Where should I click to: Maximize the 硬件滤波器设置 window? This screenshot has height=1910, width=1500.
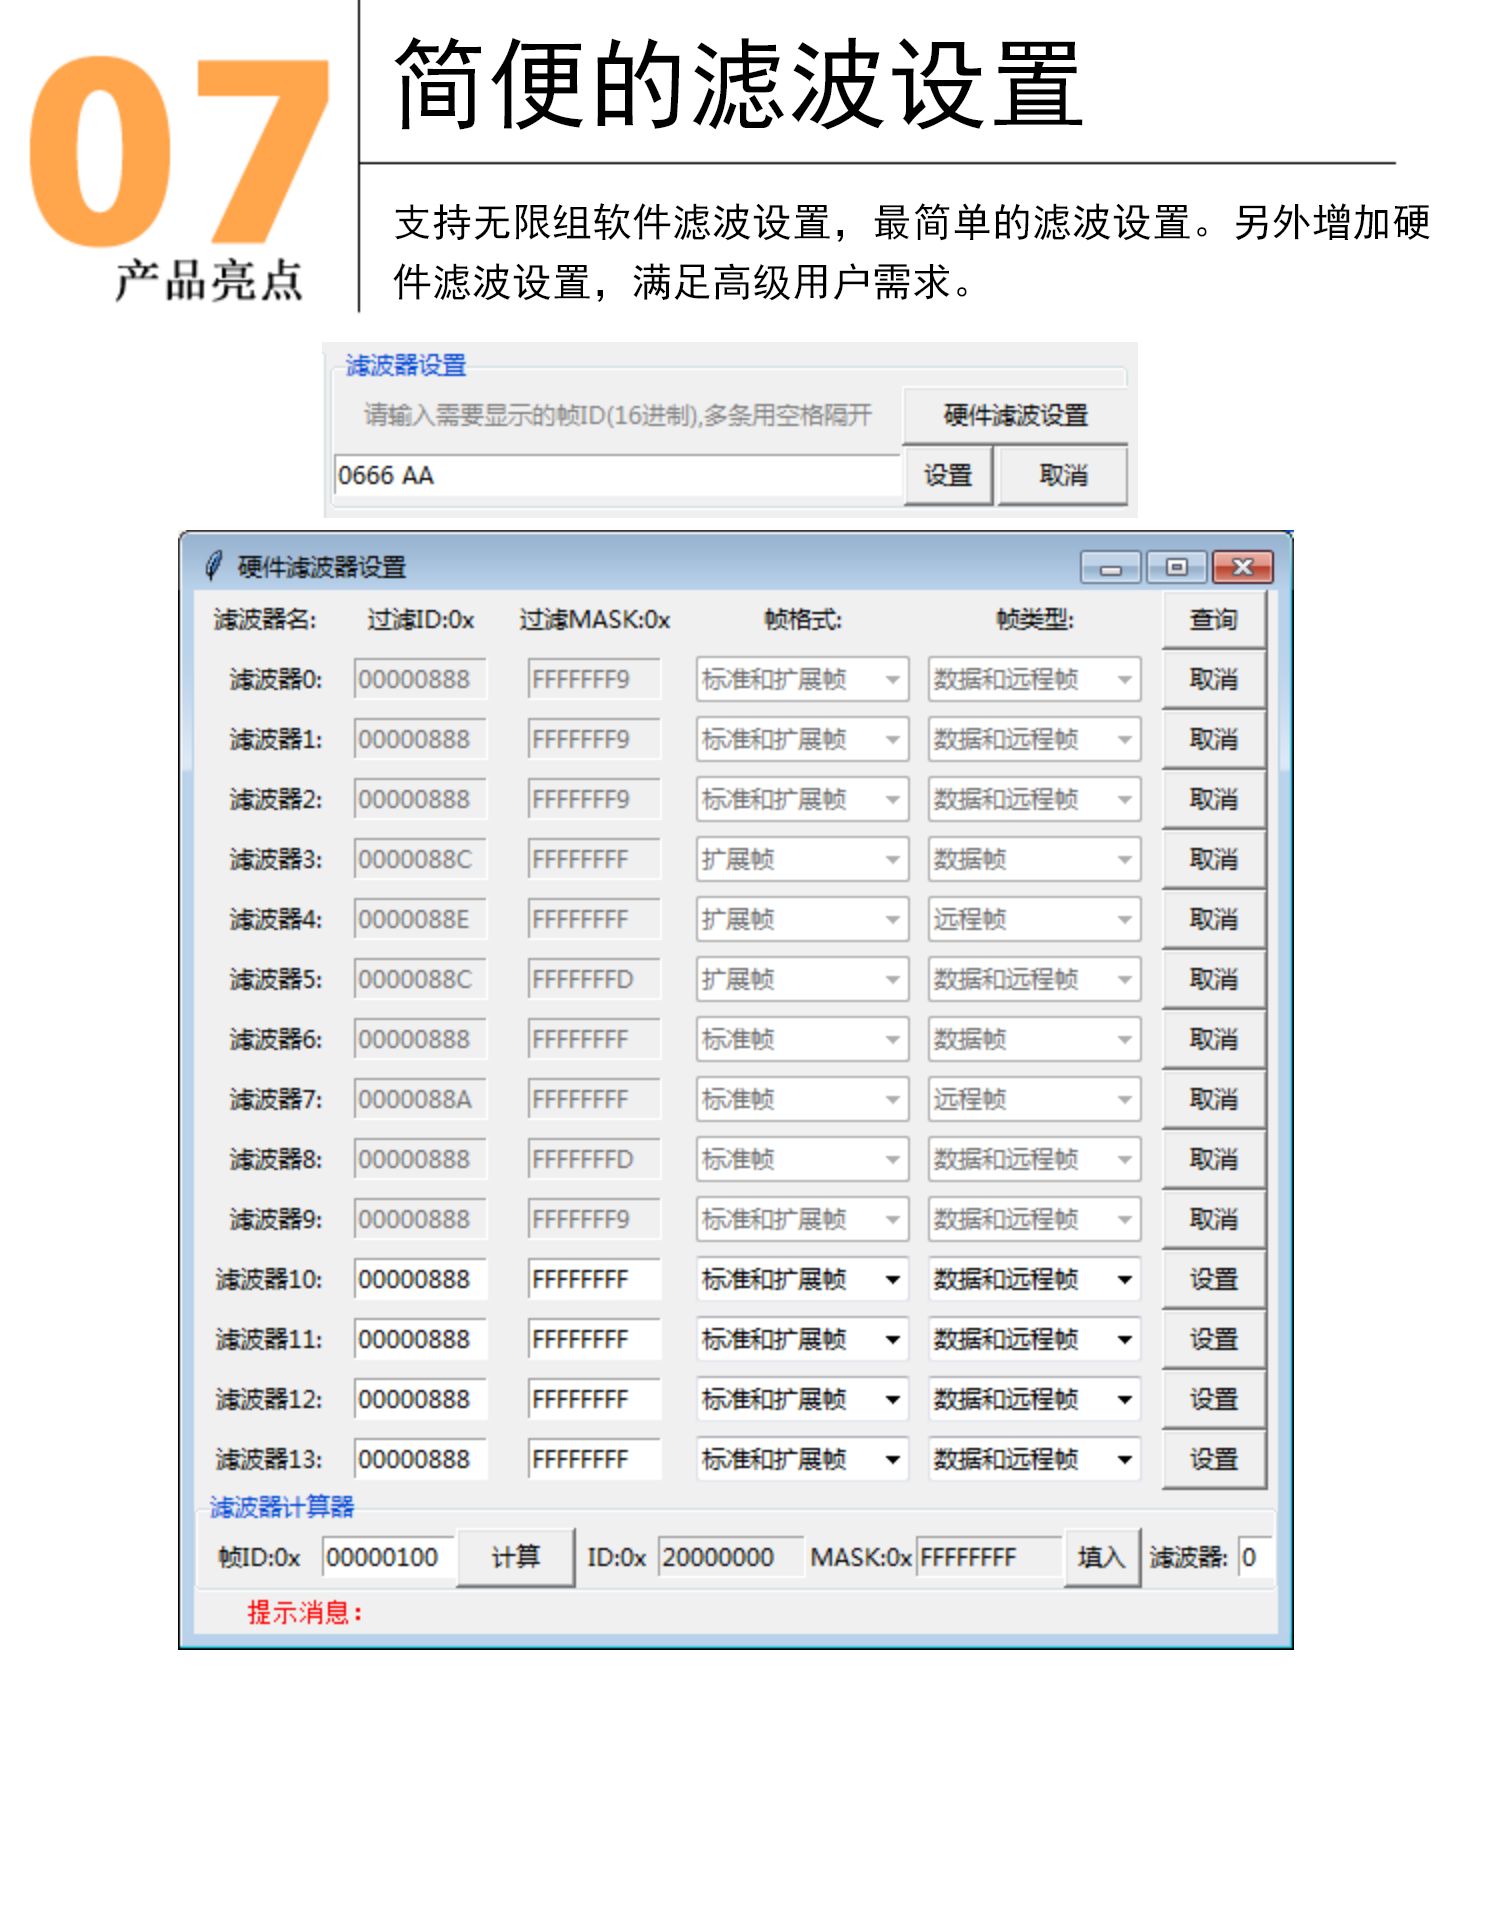pyautogui.click(x=1177, y=567)
